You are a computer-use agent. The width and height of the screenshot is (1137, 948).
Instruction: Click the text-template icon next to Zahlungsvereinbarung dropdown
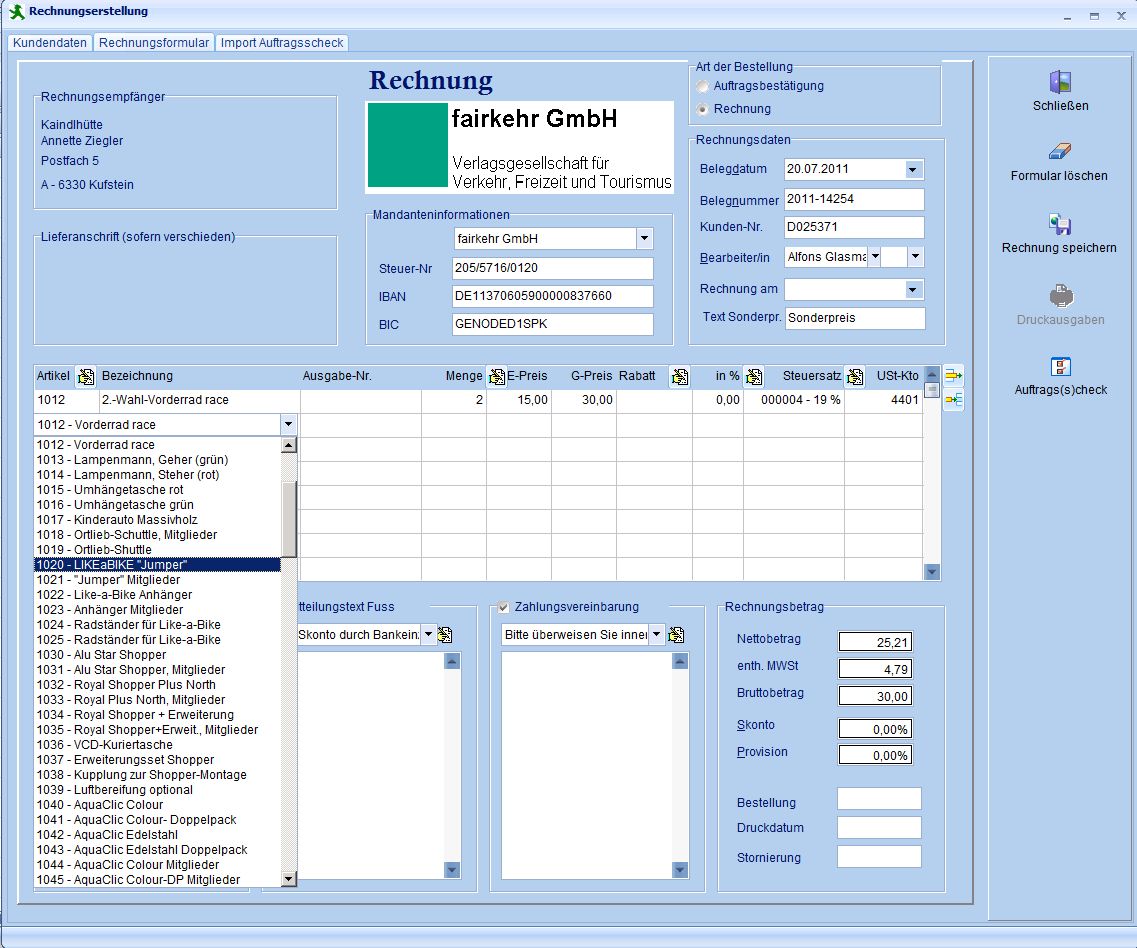point(676,635)
